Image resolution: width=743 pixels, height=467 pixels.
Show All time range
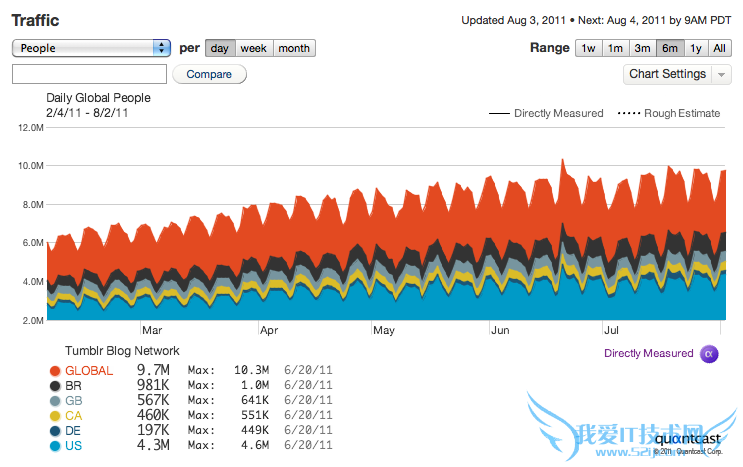pyautogui.click(x=719, y=48)
